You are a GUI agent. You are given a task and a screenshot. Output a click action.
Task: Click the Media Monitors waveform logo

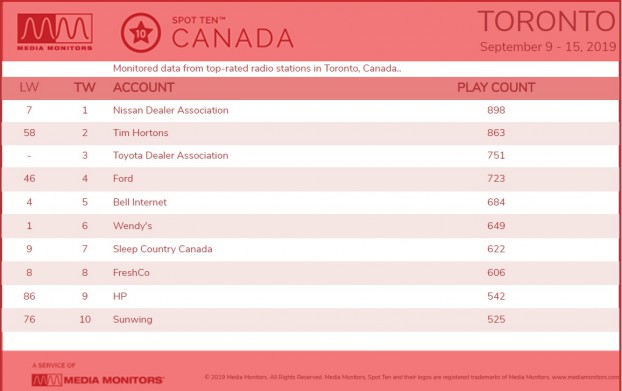tap(55, 32)
